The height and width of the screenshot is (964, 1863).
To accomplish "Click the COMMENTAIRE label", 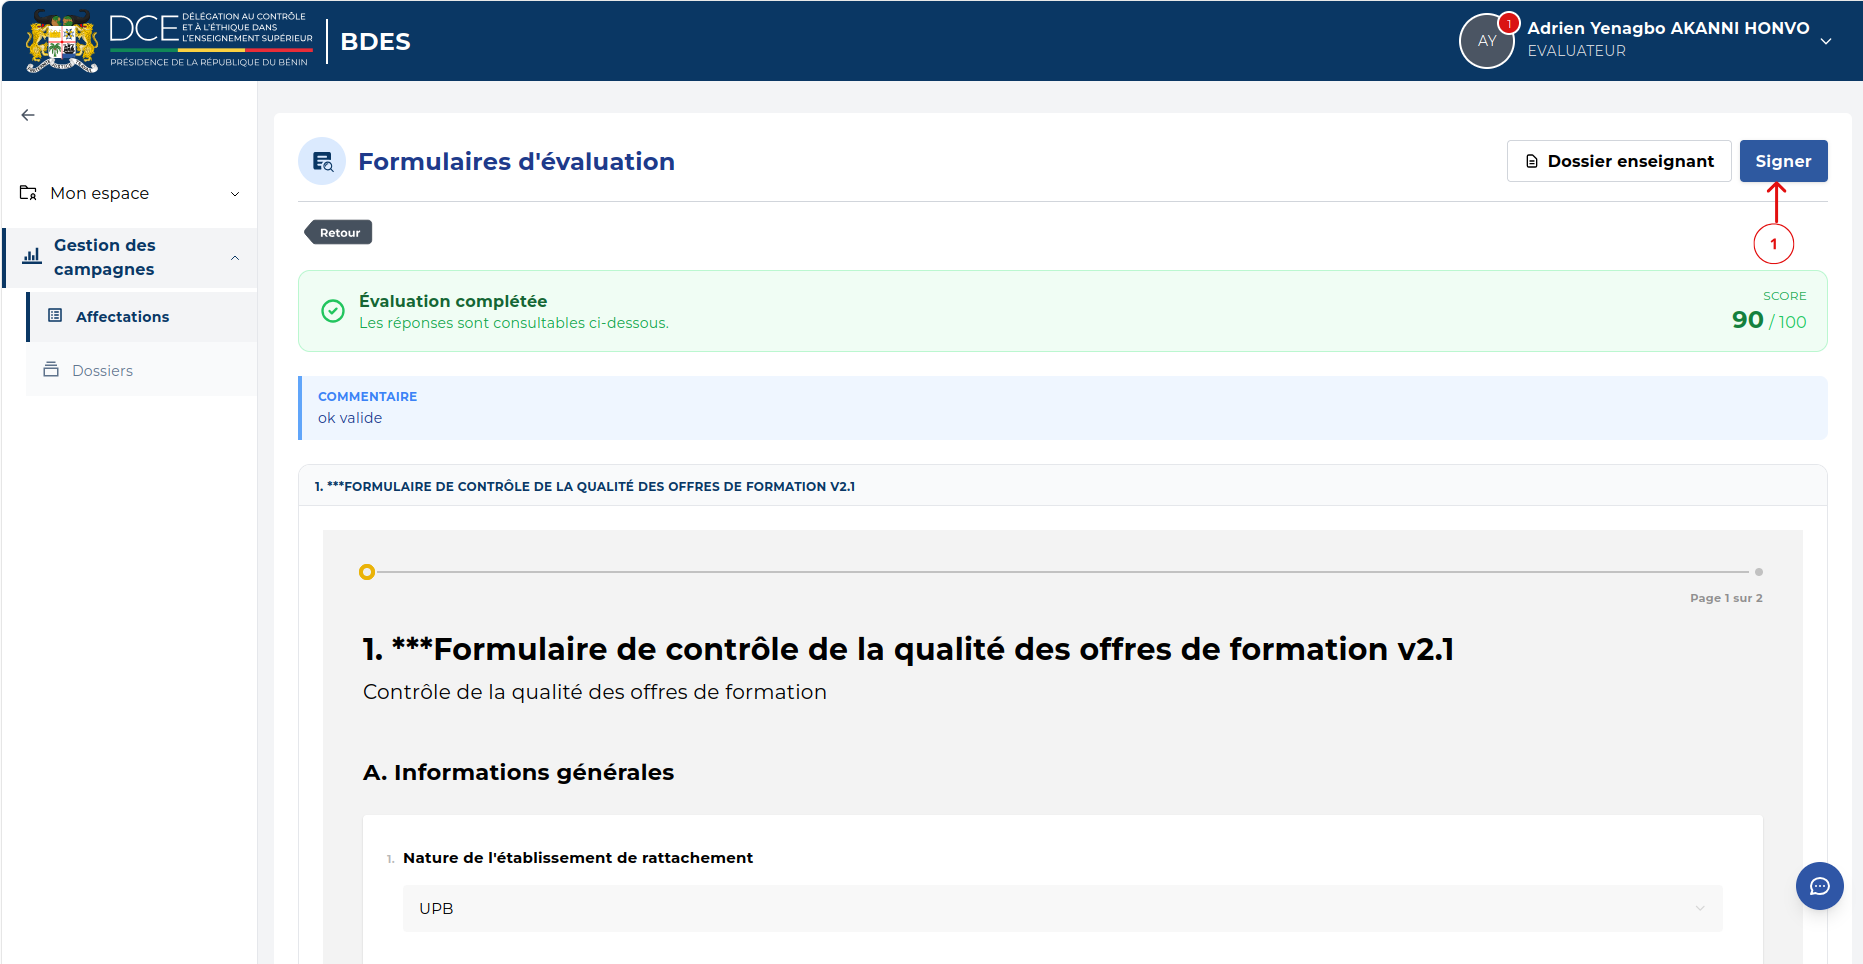I will (367, 397).
